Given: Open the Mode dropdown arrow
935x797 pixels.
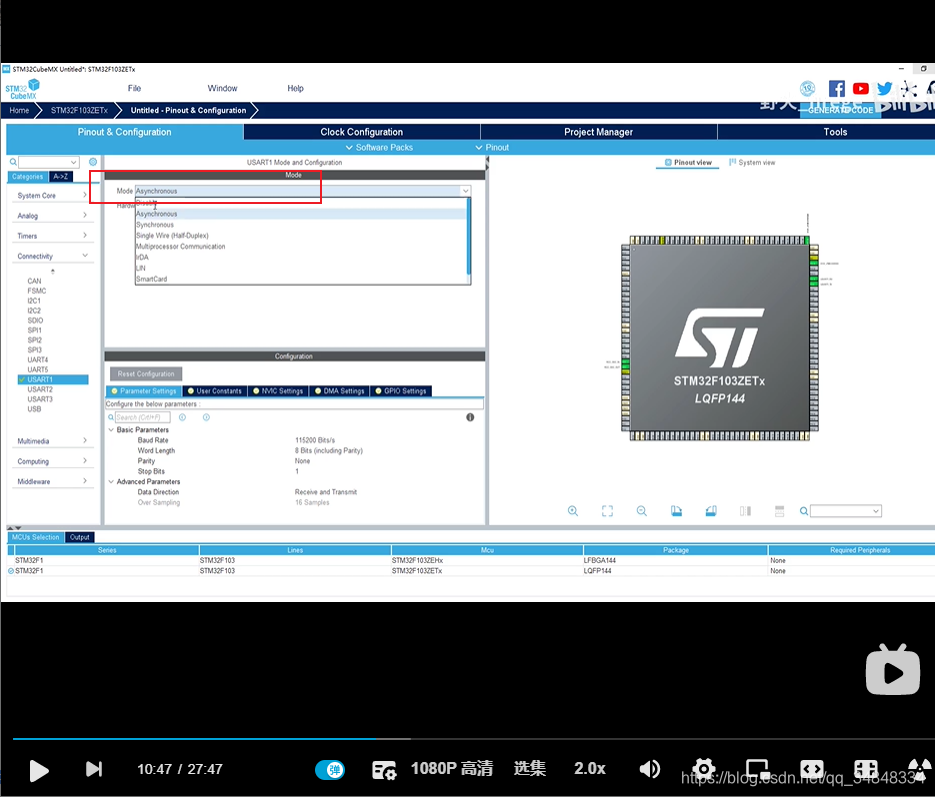Looking at the screenshot, I should (465, 191).
